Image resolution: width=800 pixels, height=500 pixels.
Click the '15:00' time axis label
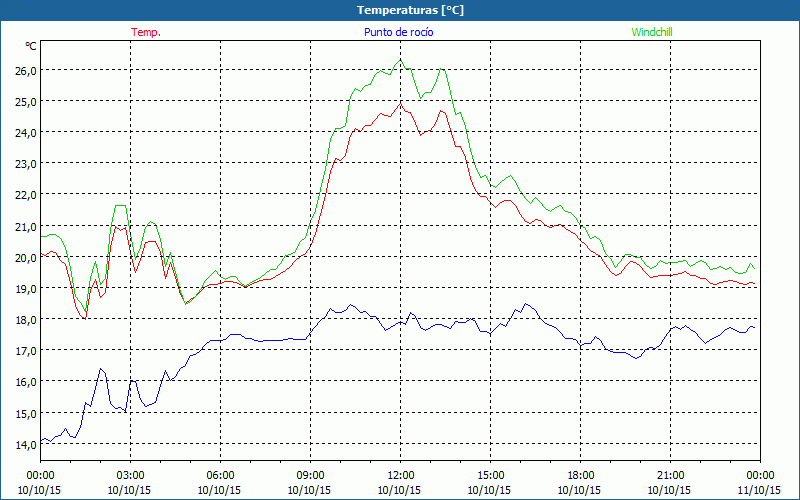490,476
